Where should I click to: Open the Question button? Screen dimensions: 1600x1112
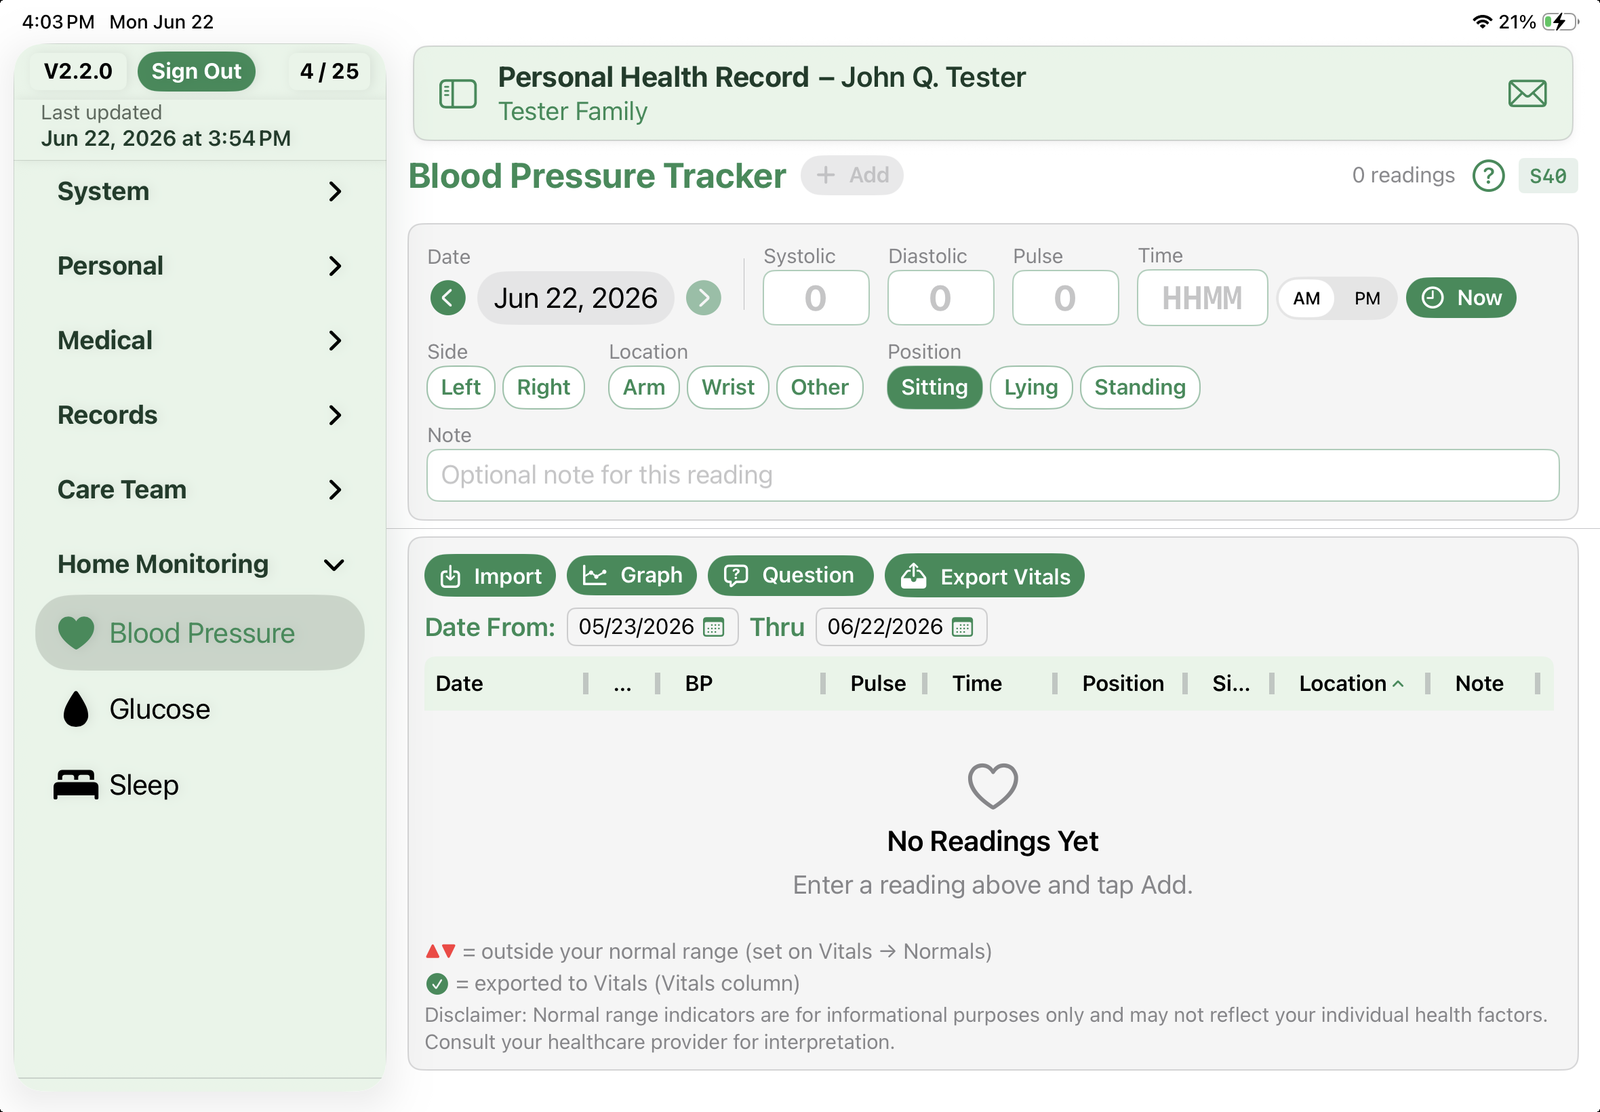tap(790, 575)
